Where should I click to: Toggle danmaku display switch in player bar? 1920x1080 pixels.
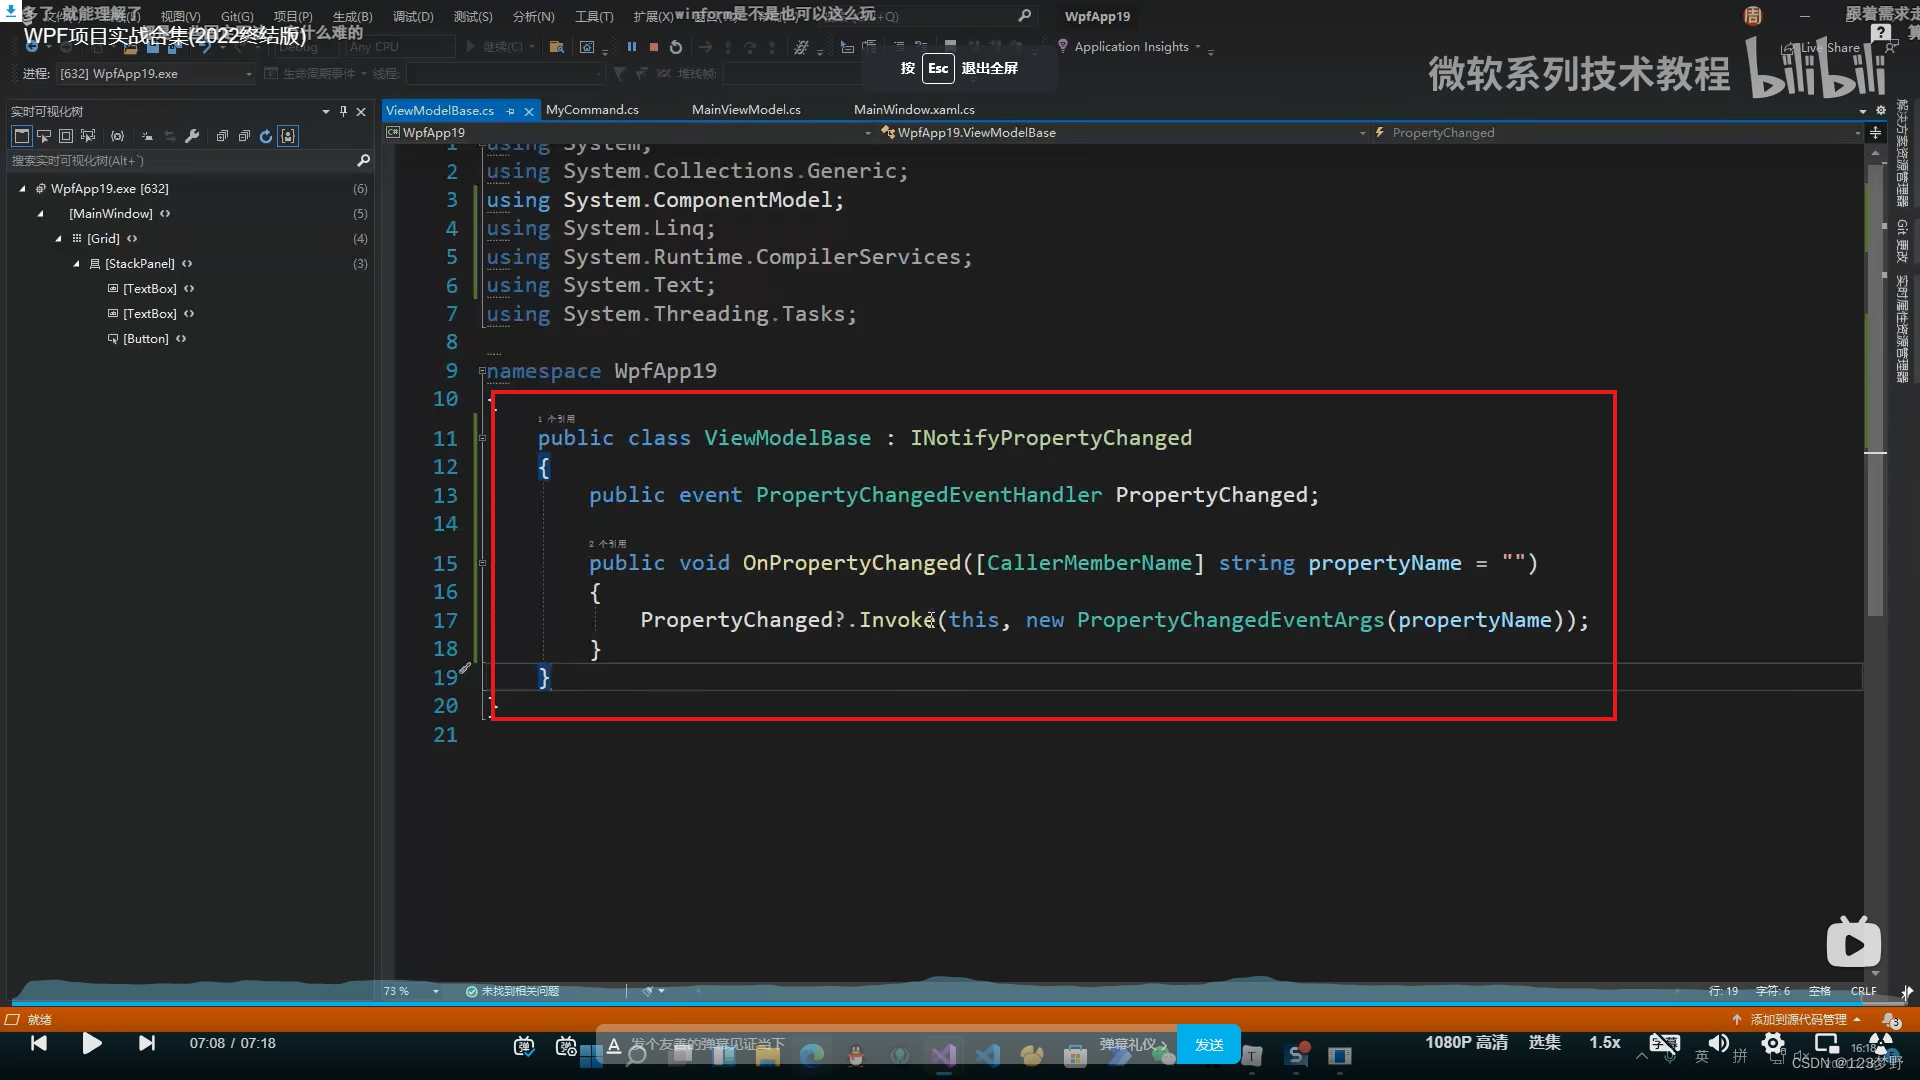523,1046
